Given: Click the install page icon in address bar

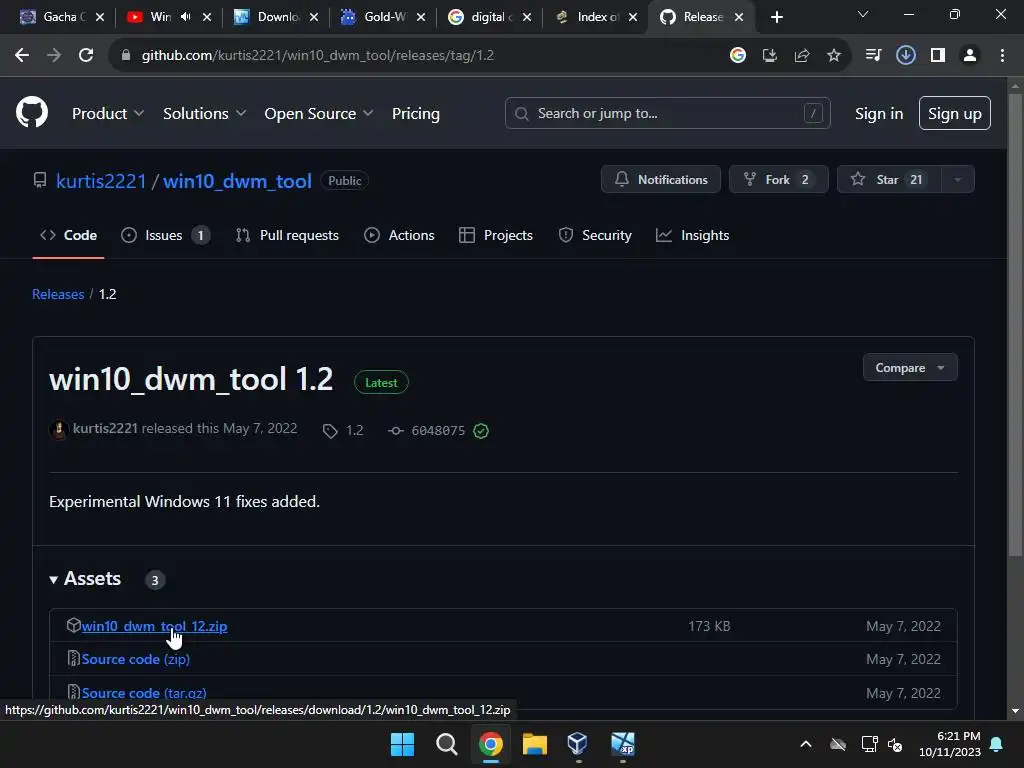Looking at the screenshot, I should [770, 56].
